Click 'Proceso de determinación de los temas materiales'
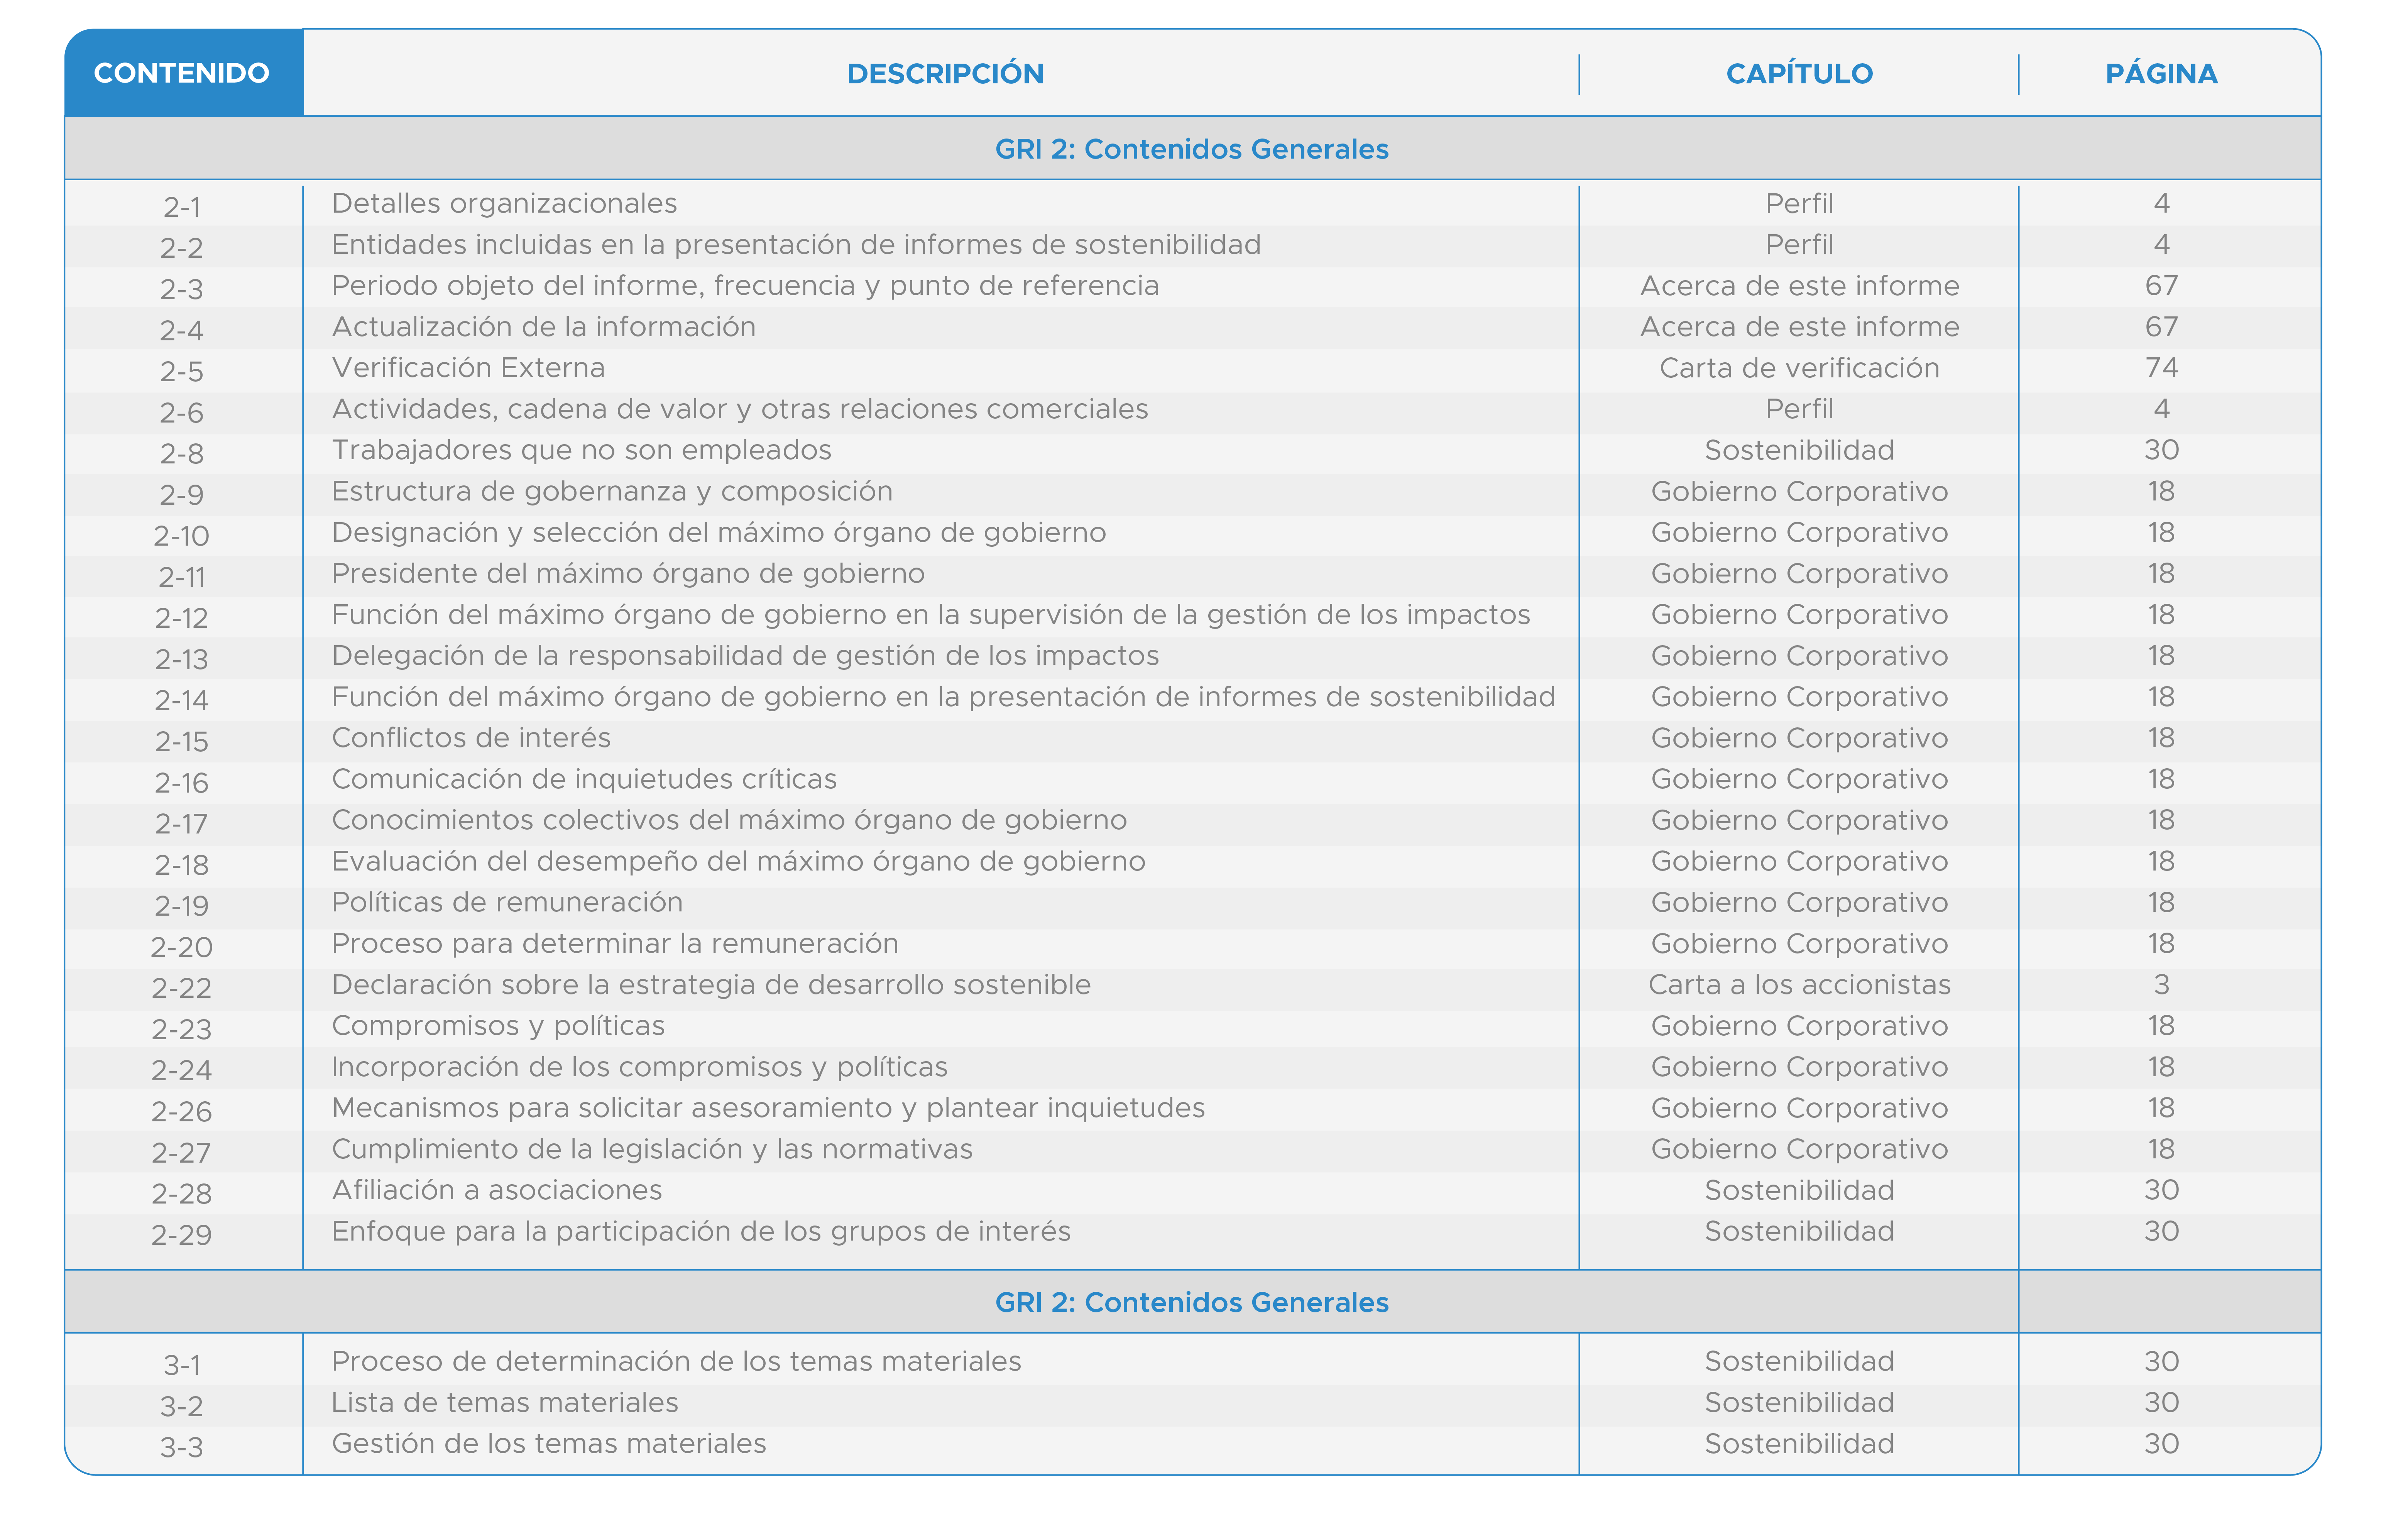The height and width of the screenshot is (1540, 2403). click(x=676, y=1362)
